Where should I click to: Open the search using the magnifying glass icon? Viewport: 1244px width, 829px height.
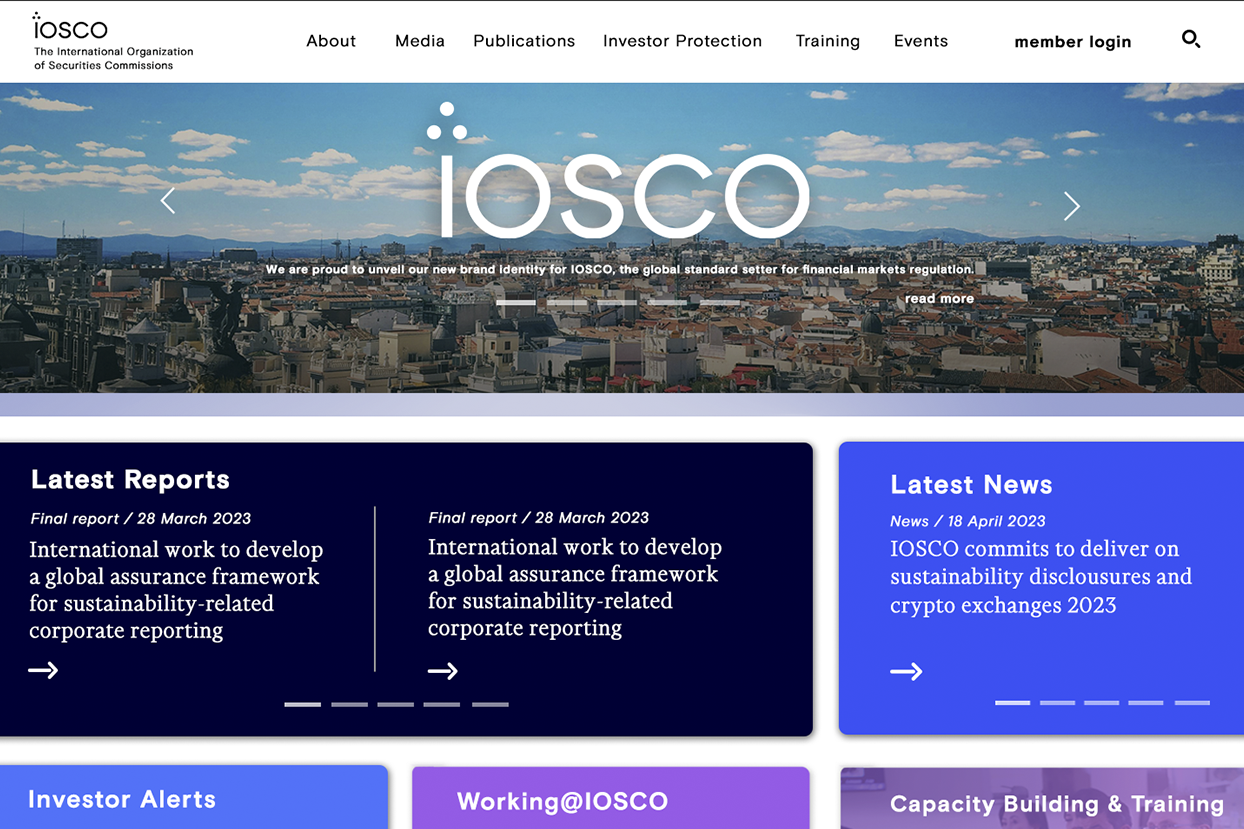pos(1191,40)
